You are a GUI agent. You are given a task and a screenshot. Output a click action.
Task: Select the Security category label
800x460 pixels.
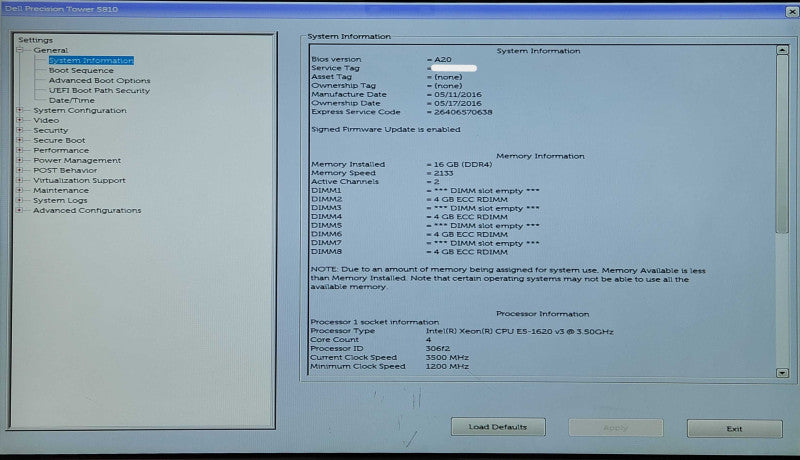[51, 130]
